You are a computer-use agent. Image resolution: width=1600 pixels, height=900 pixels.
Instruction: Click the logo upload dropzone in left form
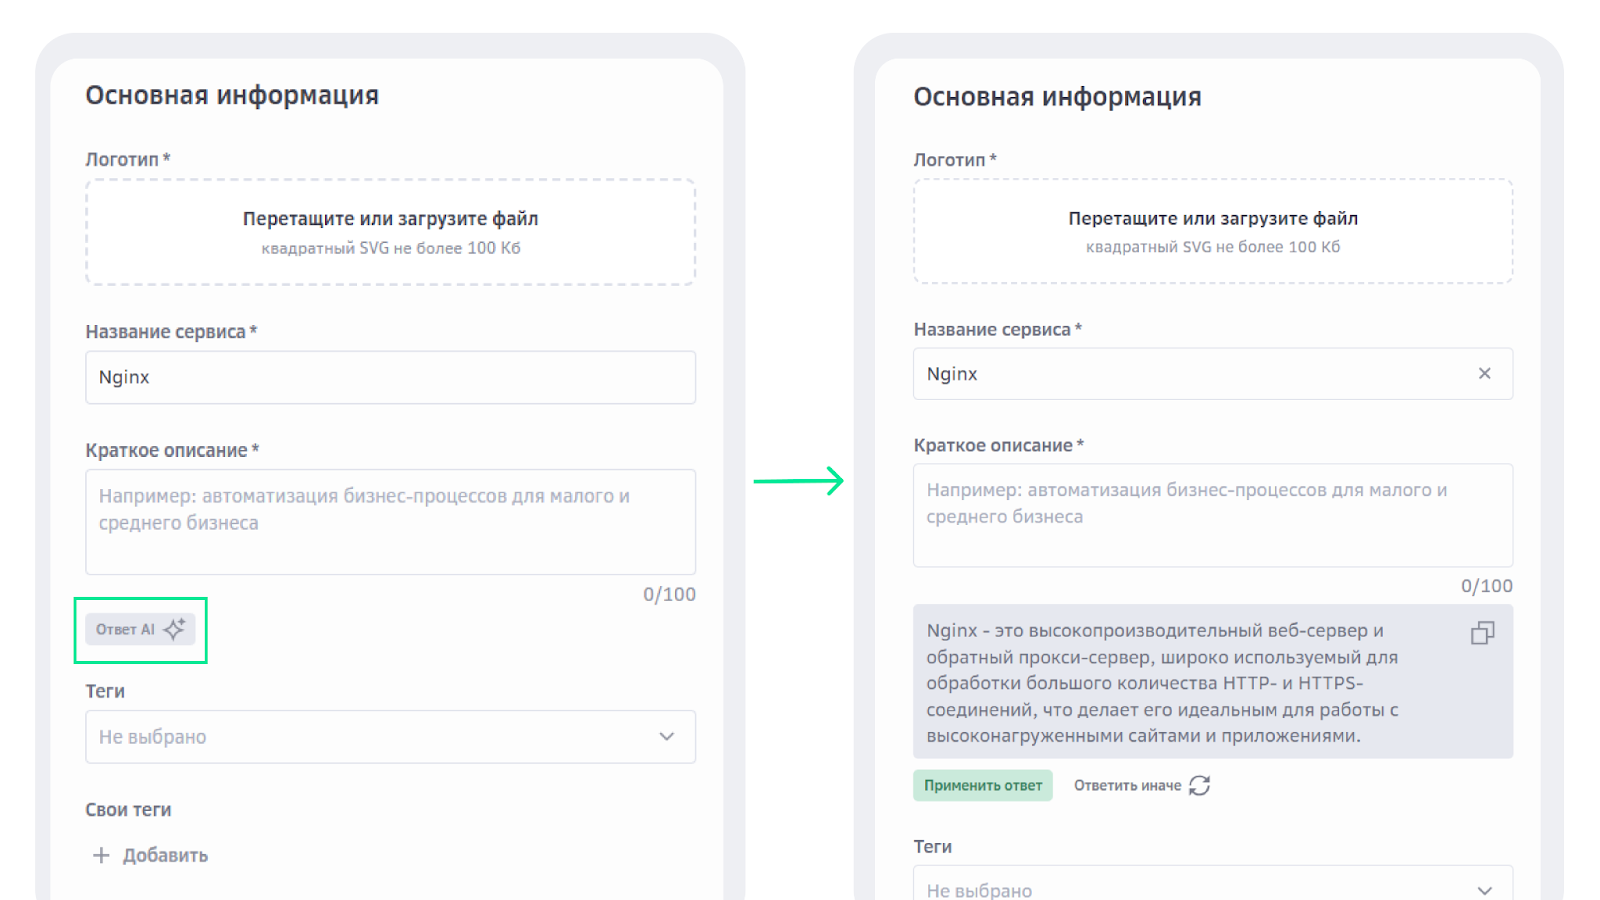(390, 232)
